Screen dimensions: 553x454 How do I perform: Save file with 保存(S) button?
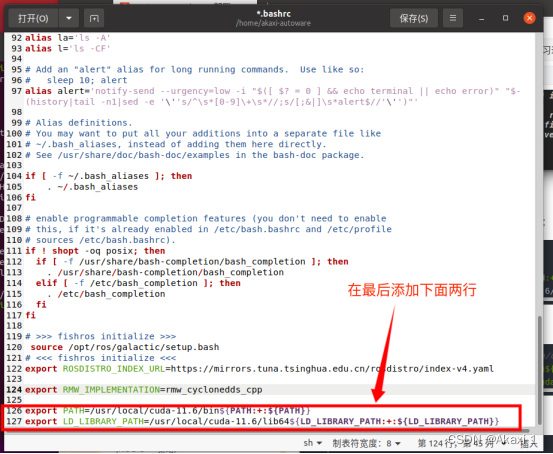414,18
